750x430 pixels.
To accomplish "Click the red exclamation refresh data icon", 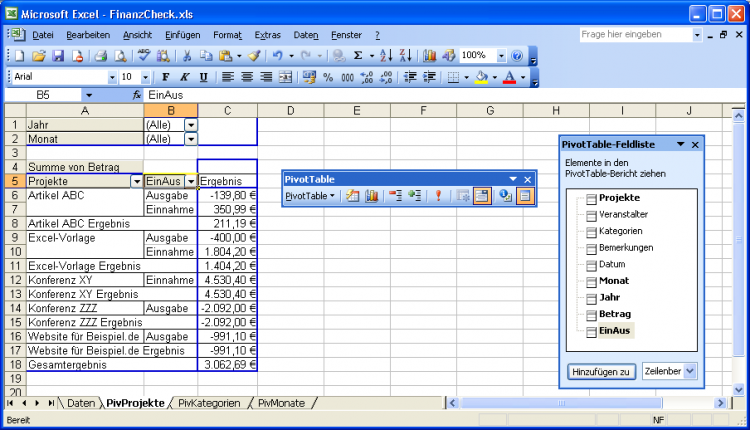I will coord(437,196).
